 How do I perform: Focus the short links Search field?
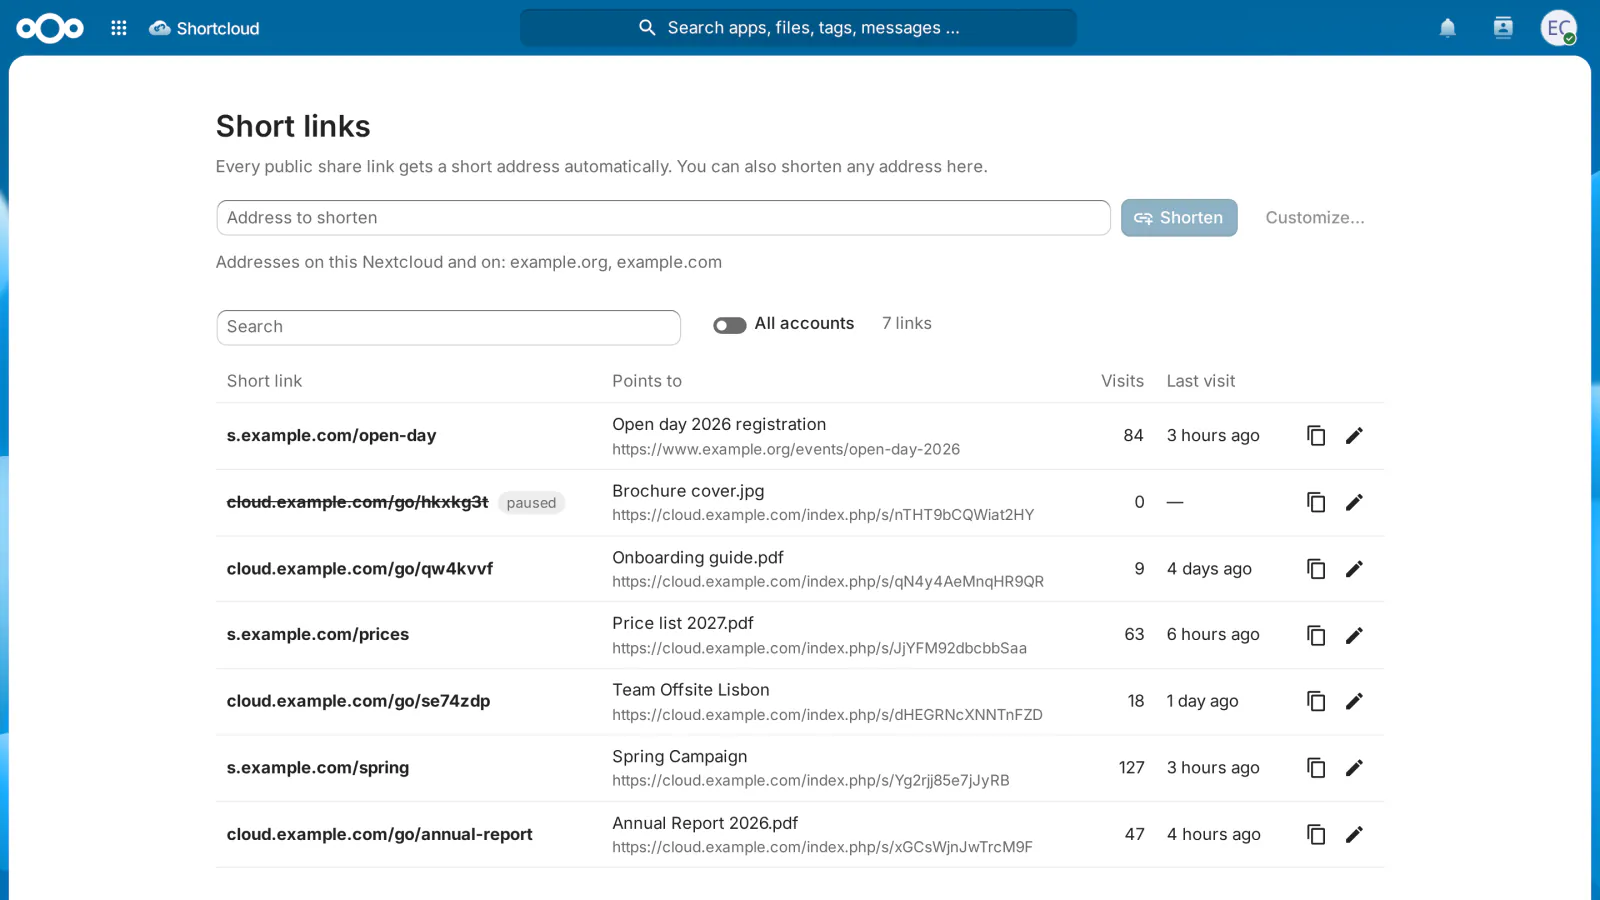pos(449,327)
